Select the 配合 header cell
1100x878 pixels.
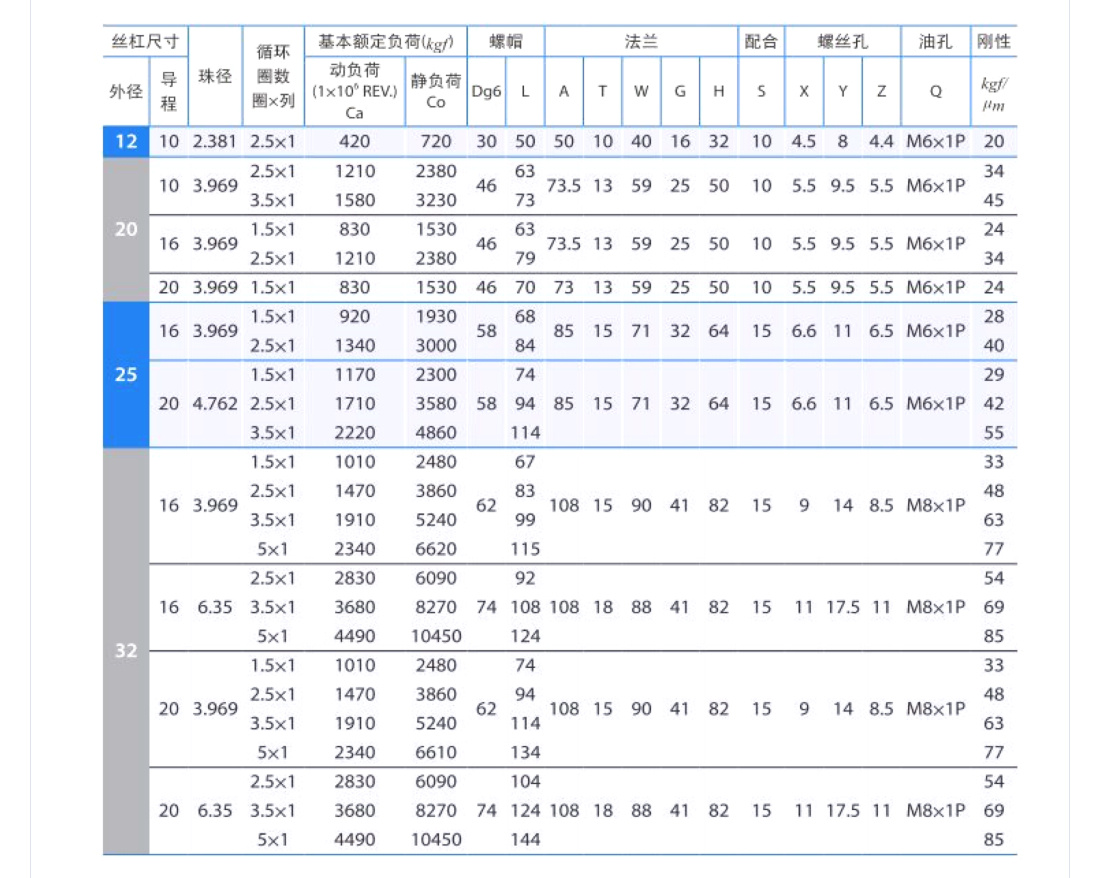tap(761, 41)
